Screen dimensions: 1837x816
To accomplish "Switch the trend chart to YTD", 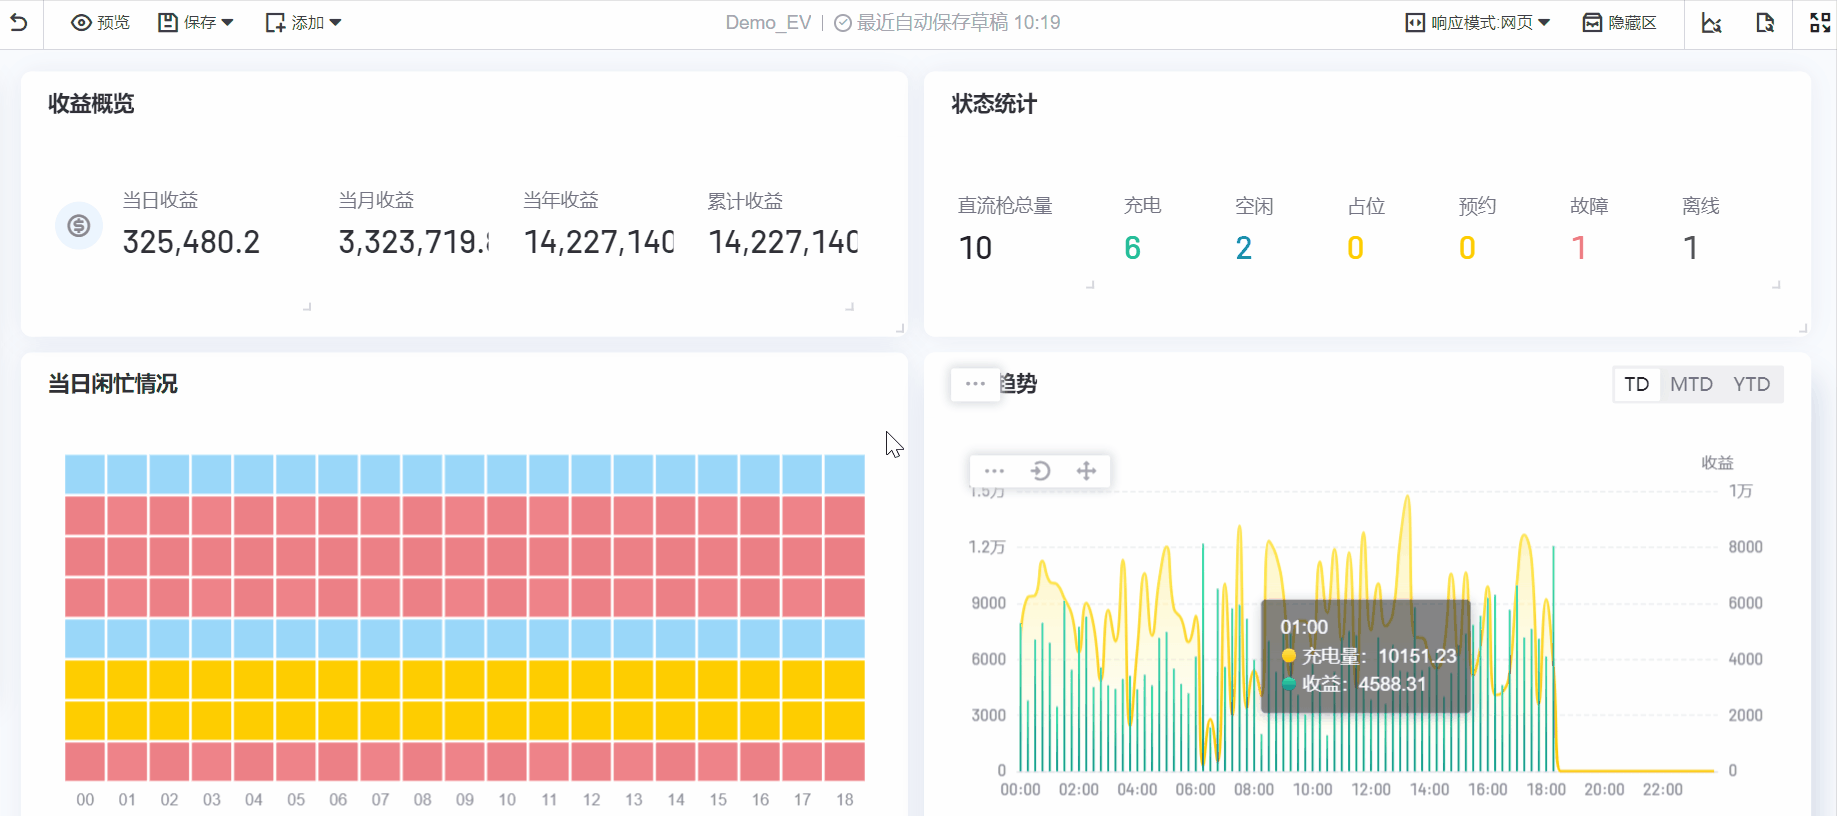I will click(x=1751, y=384).
